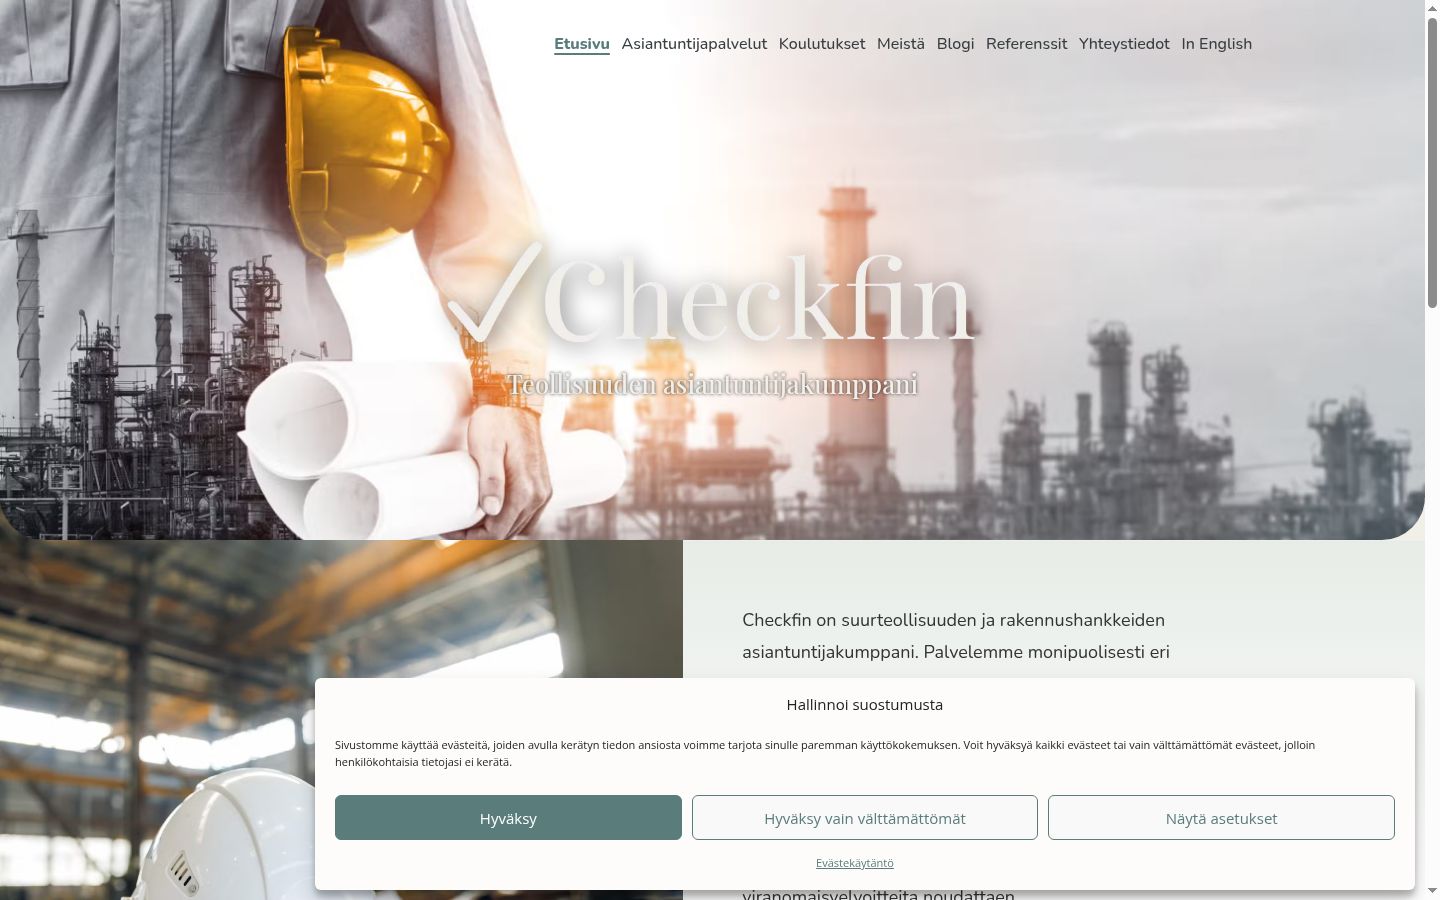Open the Asiantuntijapalvelut menu item
The height and width of the screenshot is (900, 1440).
point(694,44)
